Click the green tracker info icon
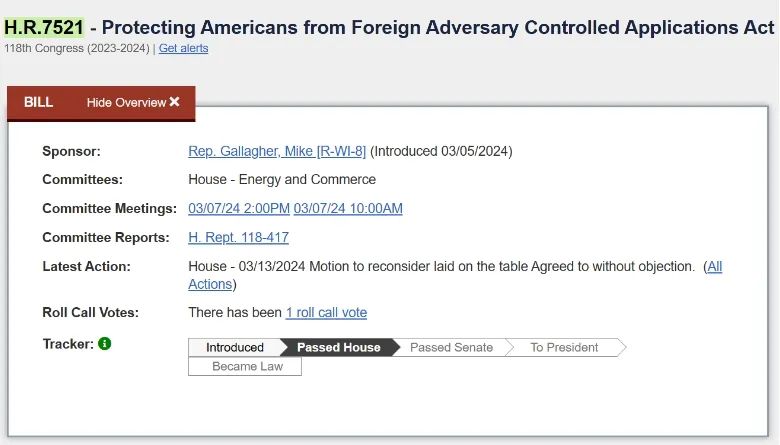Image resolution: width=780 pixels, height=445 pixels. click(x=104, y=344)
